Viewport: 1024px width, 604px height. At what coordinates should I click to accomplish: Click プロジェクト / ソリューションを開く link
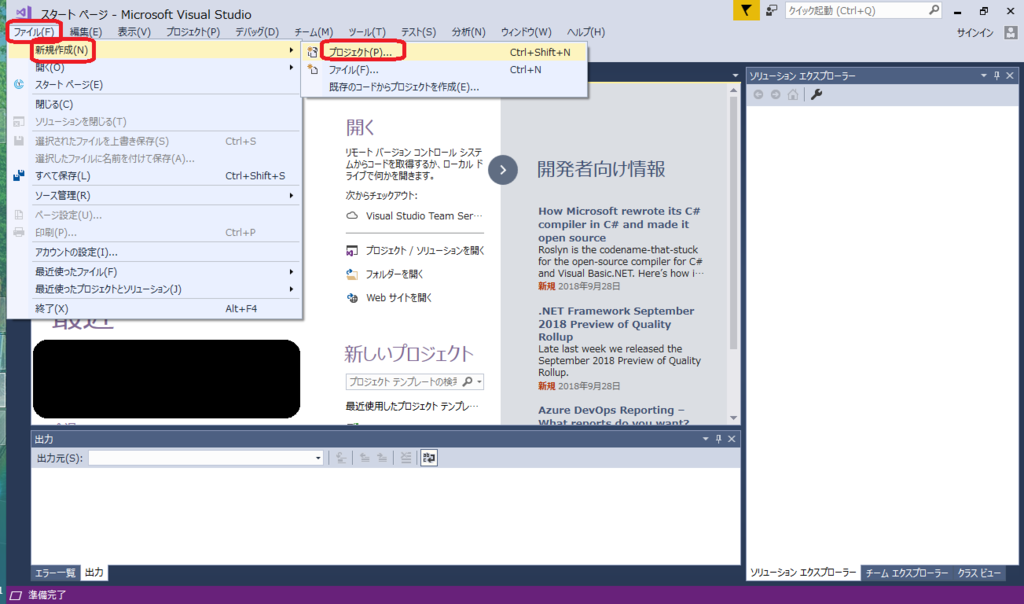tap(424, 250)
